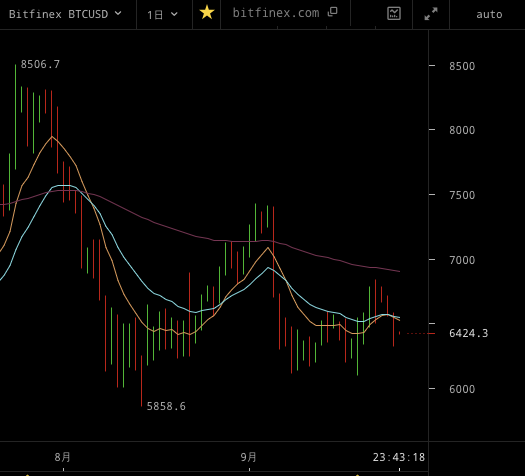Enter fullscreen with the expand arrows icon
Screen dimensions: 525x476
pyautogui.click(x=431, y=14)
